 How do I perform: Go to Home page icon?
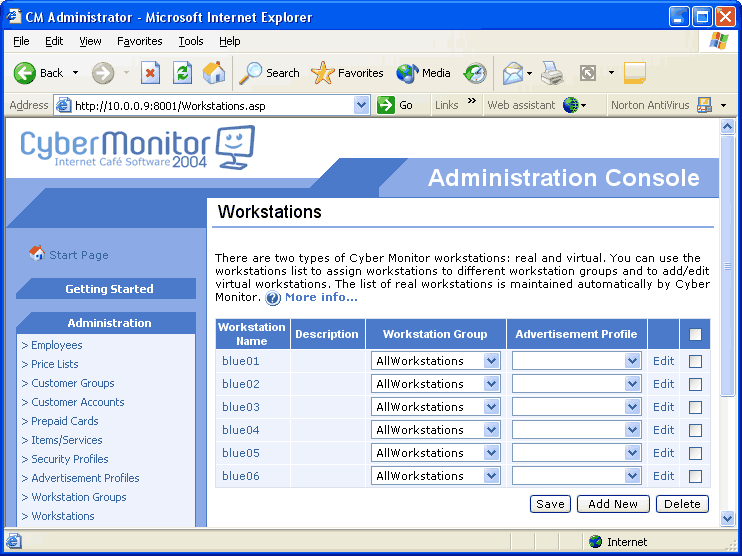coord(214,73)
